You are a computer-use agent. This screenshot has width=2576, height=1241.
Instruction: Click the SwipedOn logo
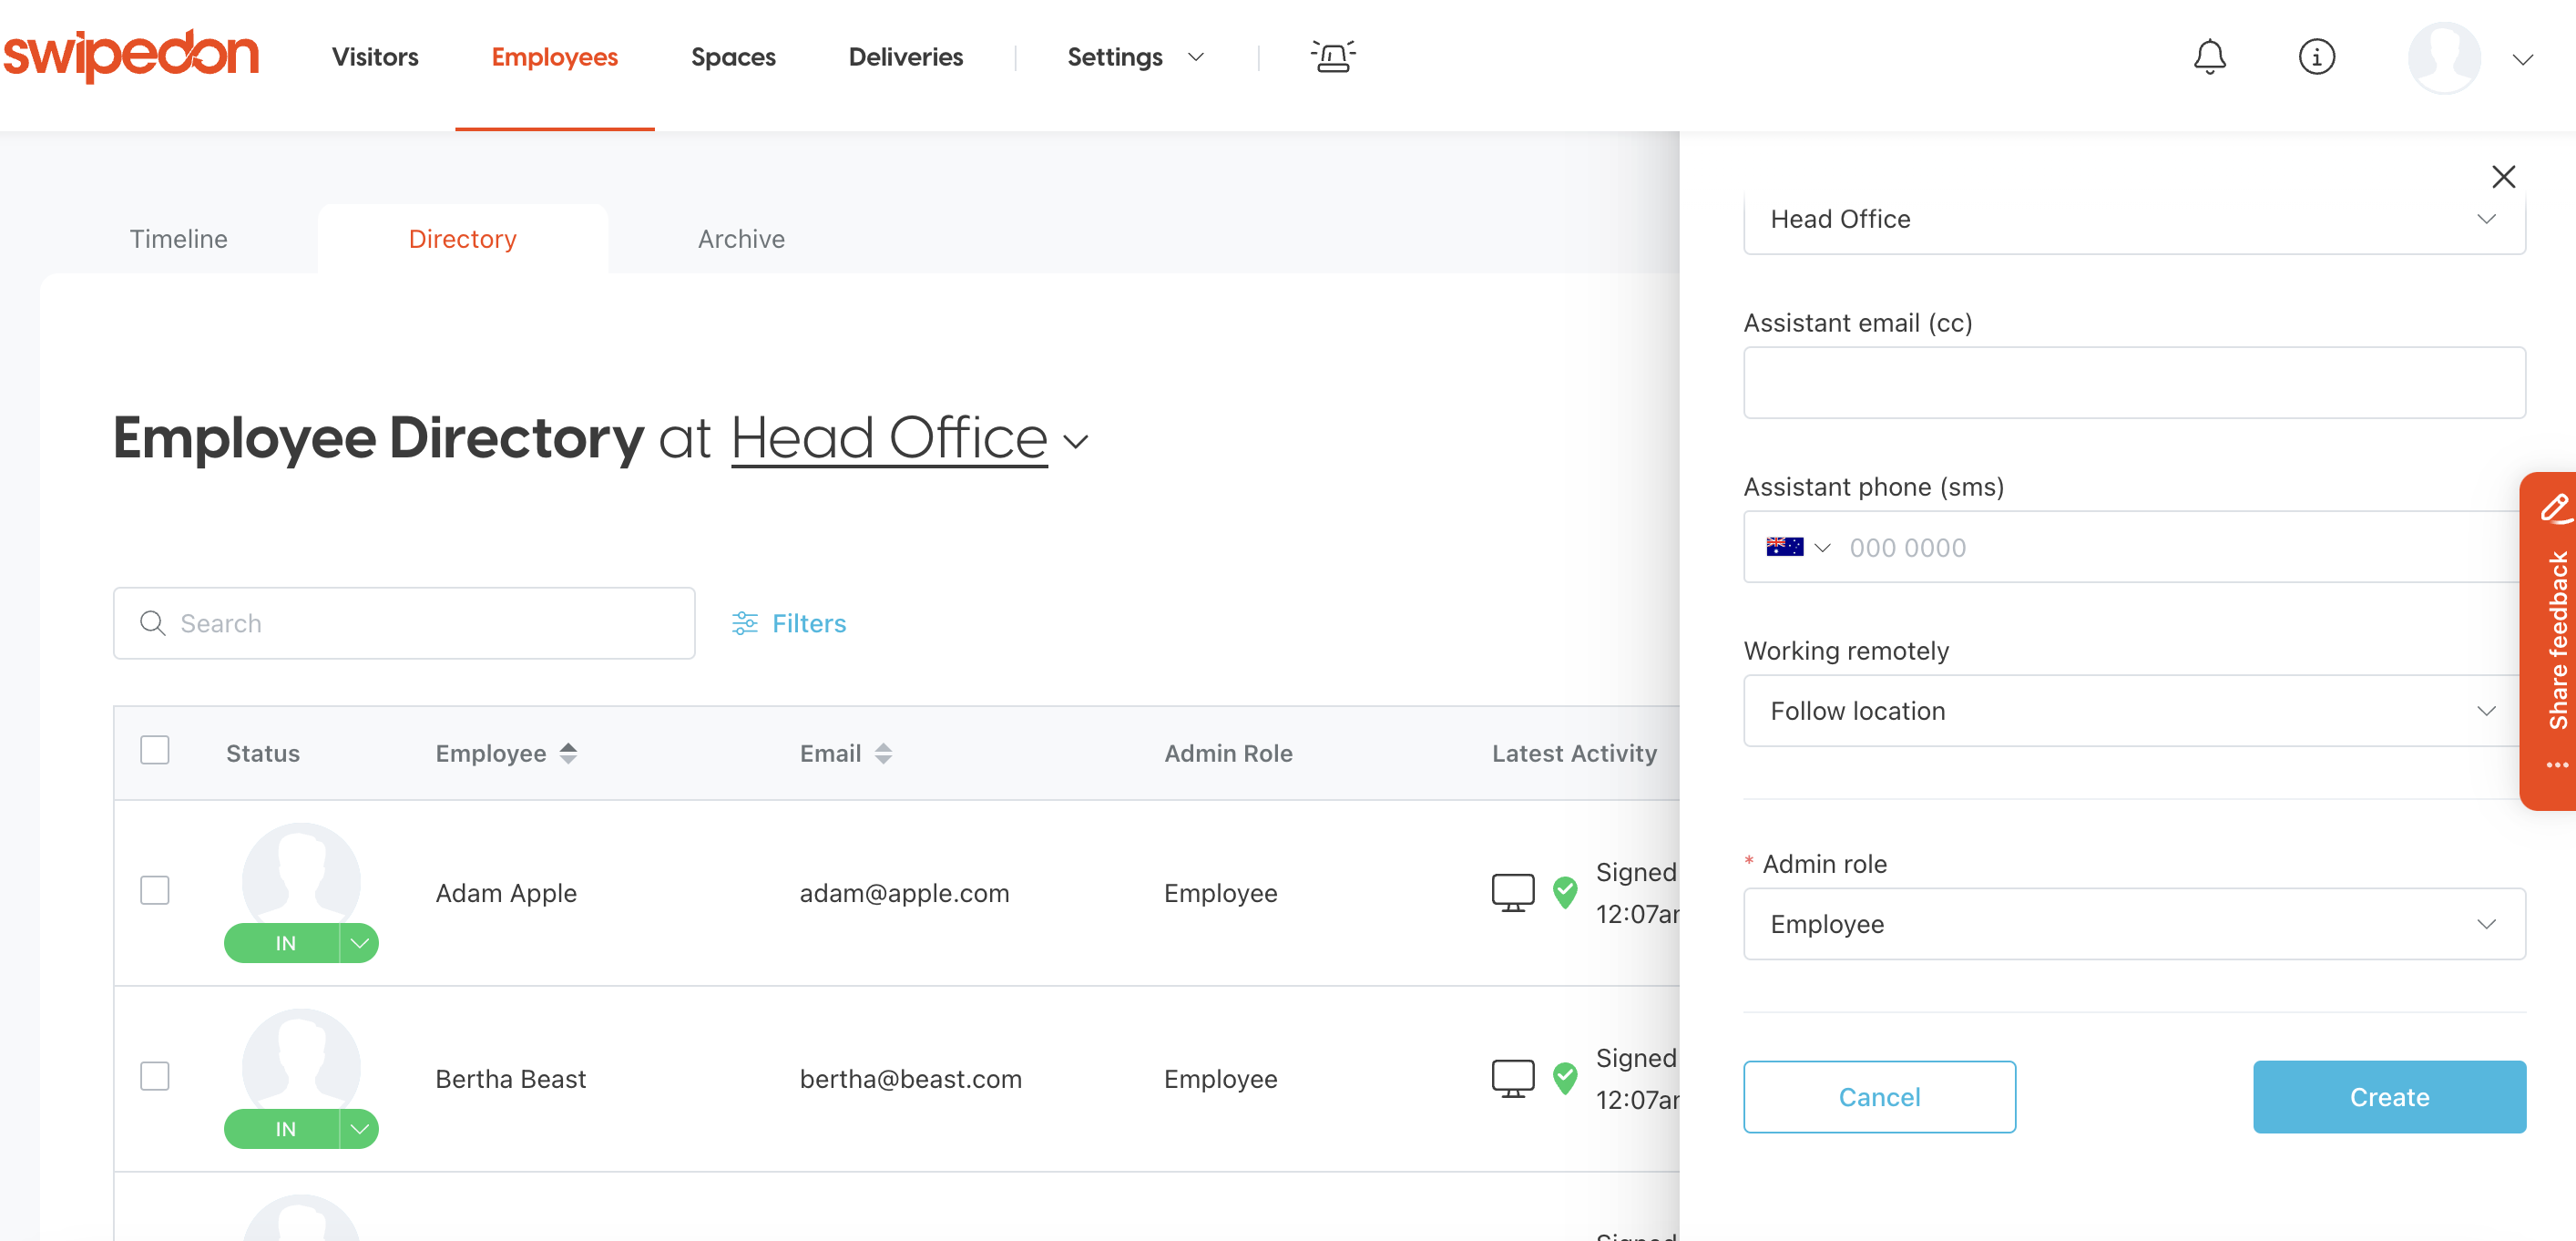pyautogui.click(x=131, y=56)
